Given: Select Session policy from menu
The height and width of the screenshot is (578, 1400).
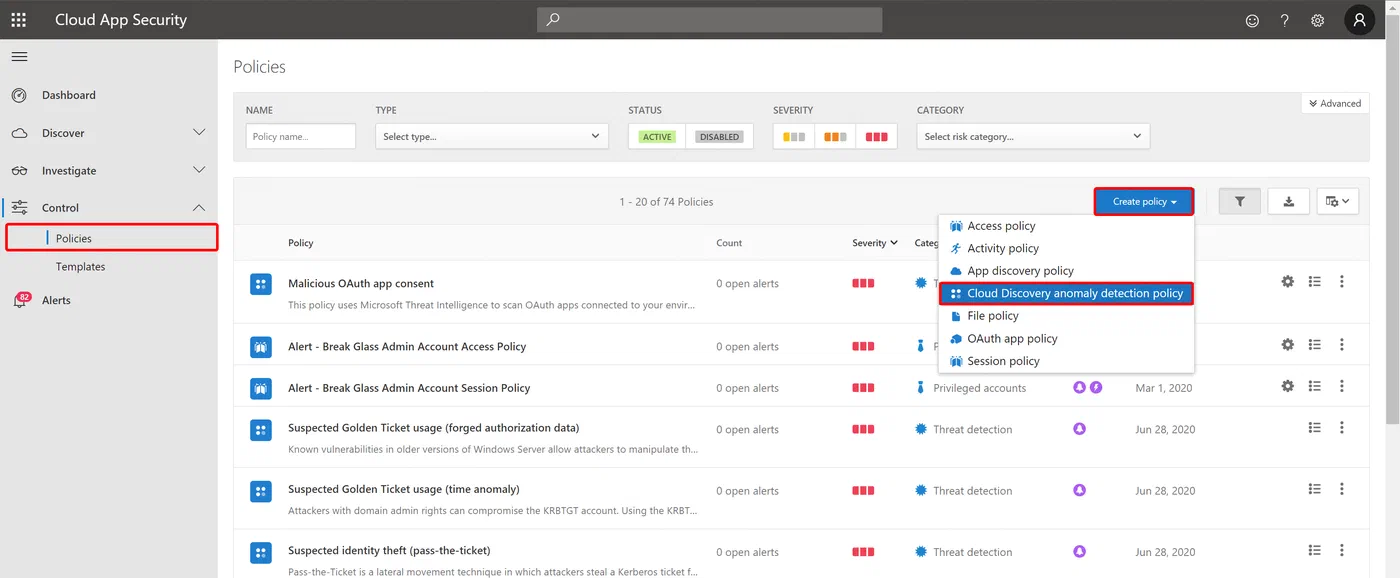Looking at the screenshot, I should [x=1066, y=361].
